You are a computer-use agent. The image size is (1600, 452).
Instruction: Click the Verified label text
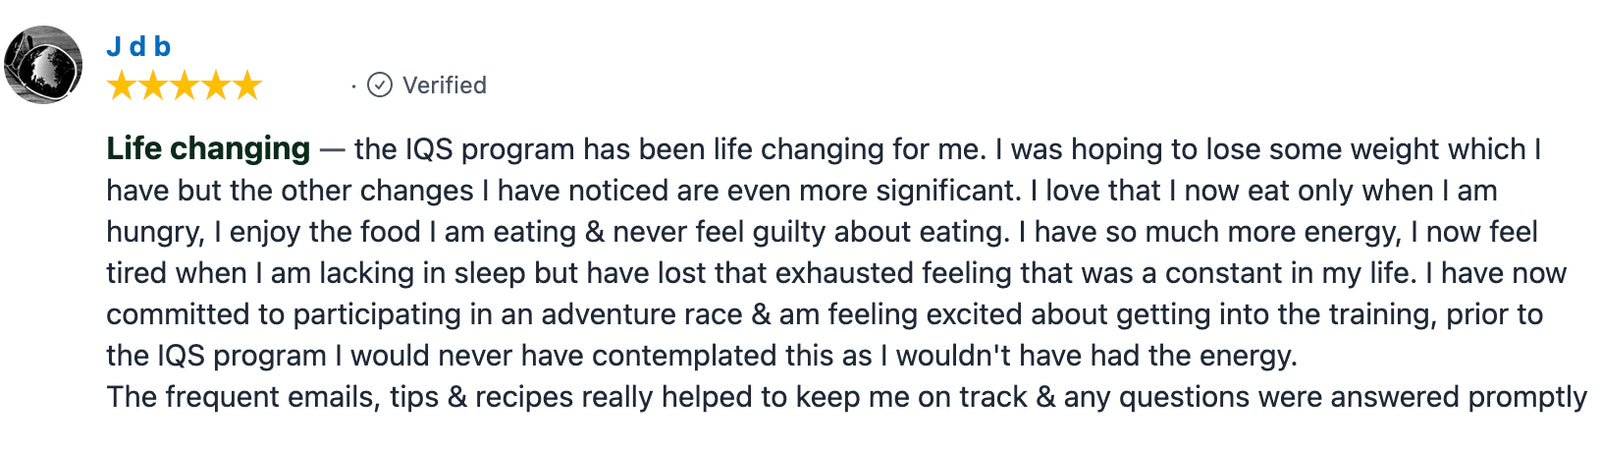[x=444, y=85]
